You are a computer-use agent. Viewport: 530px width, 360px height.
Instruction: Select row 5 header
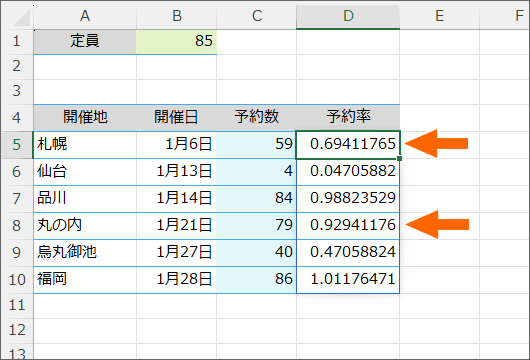tap(17, 145)
